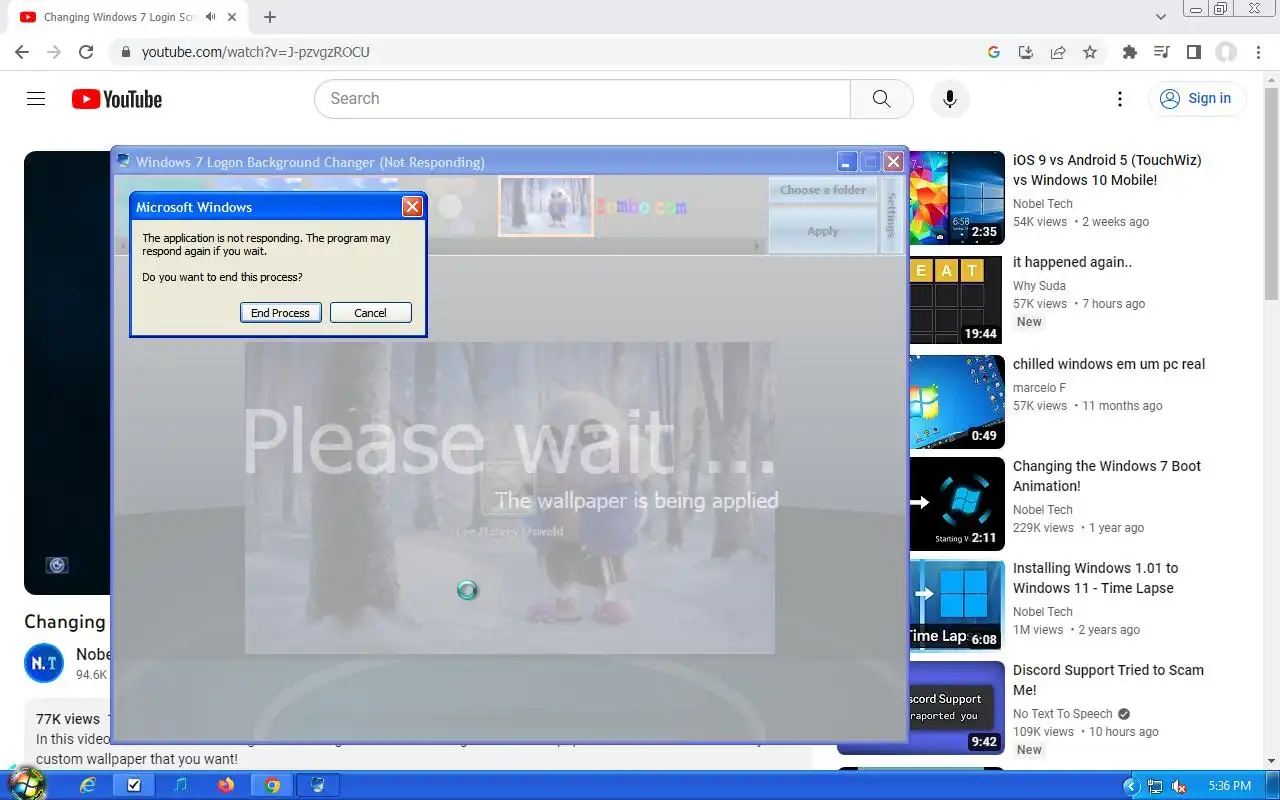Click the 'marcelo F' channel name

coord(1039,388)
